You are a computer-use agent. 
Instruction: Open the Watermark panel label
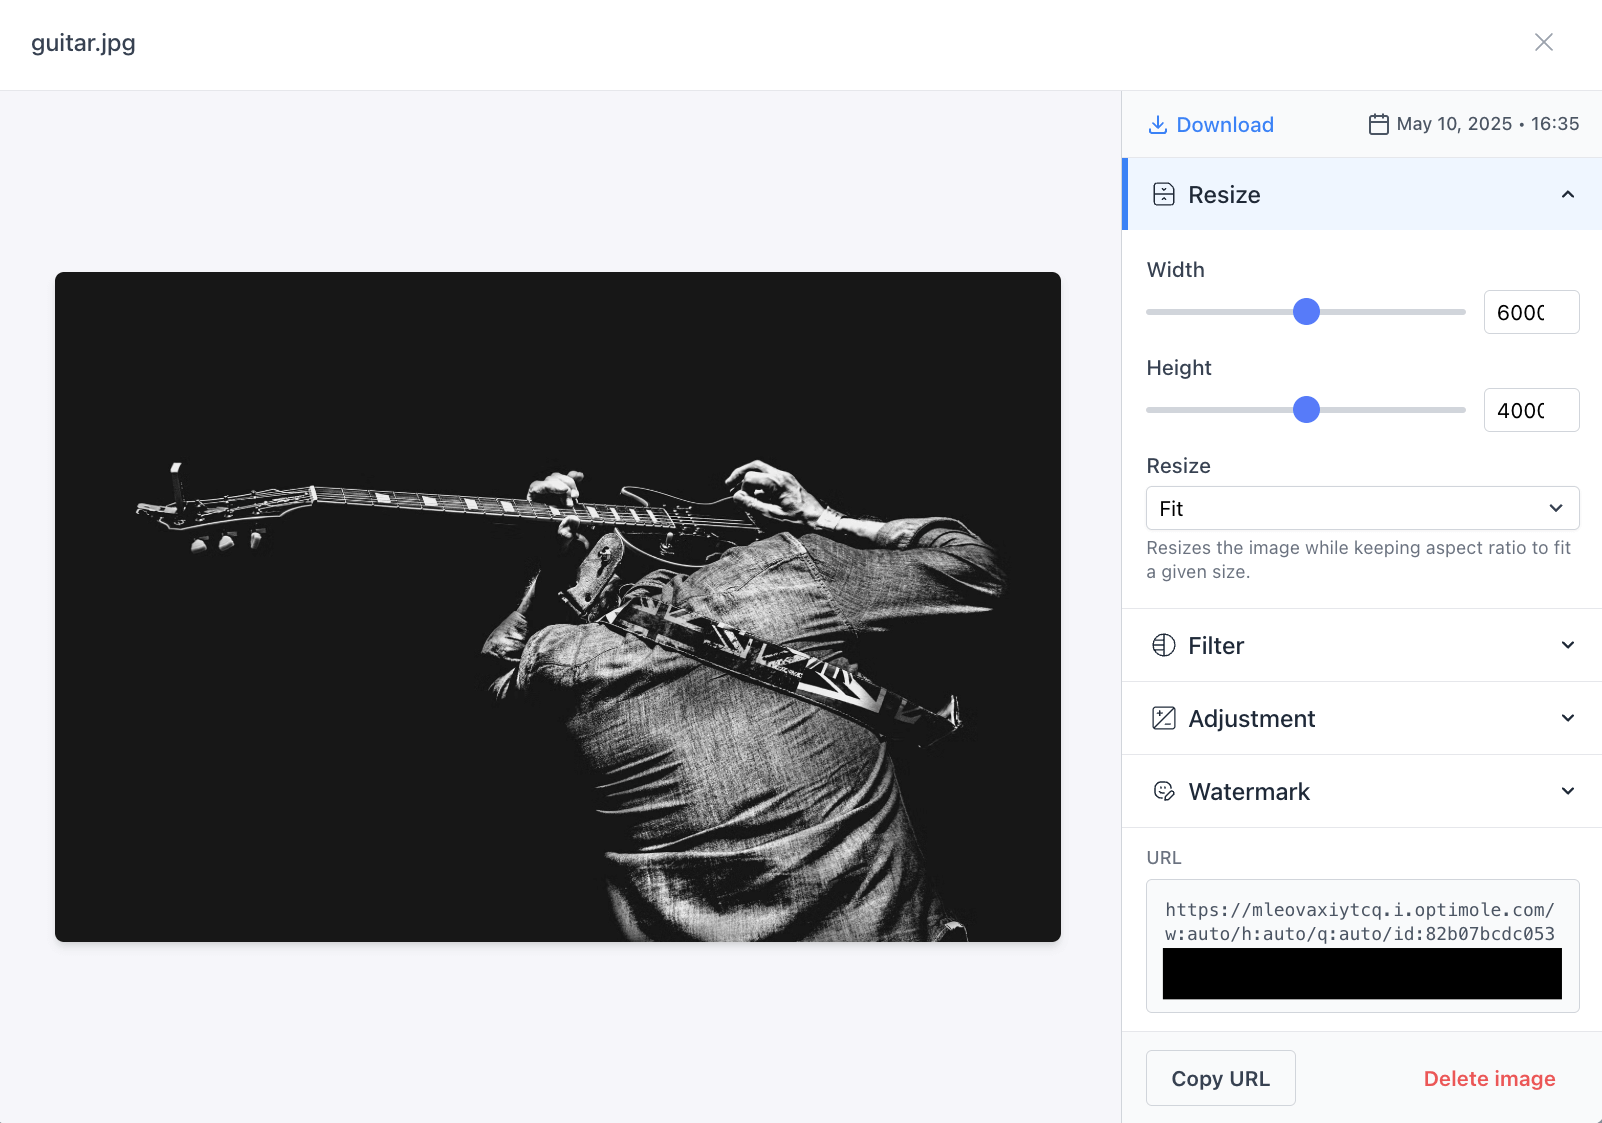click(1249, 792)
